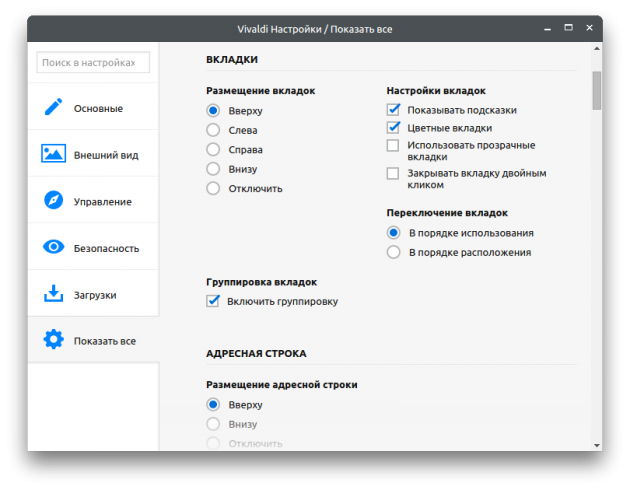Click the Настройки вкладок subheading
The height and width of the screenshot is (490, 630).
coord(436,91)
